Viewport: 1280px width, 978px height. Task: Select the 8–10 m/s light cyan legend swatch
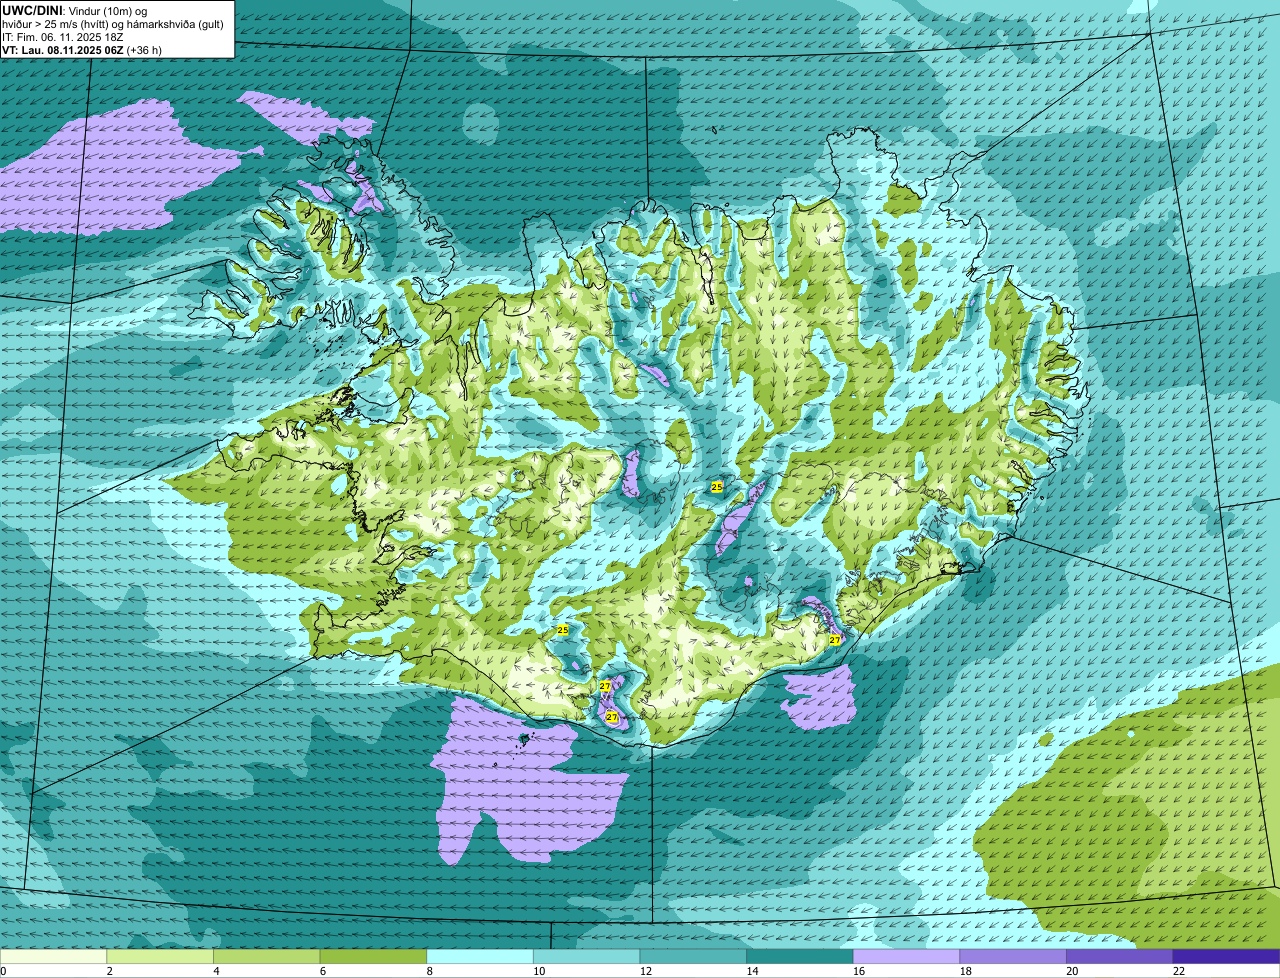click(x=480, y=956)
